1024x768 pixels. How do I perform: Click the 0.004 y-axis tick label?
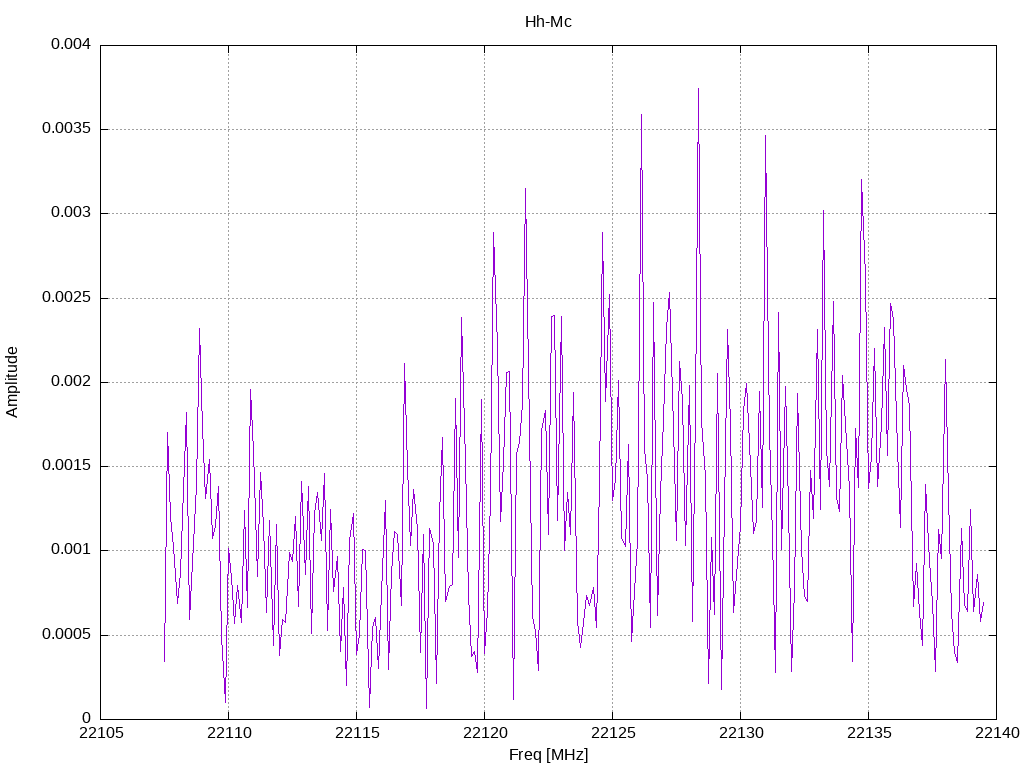point(71,45)
